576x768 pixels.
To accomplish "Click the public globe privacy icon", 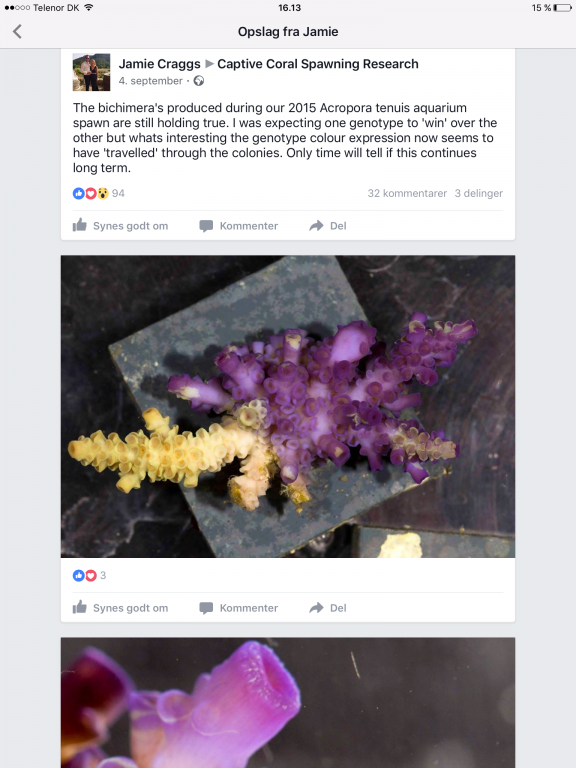I will pyautogui.click(x=199, y=81).
